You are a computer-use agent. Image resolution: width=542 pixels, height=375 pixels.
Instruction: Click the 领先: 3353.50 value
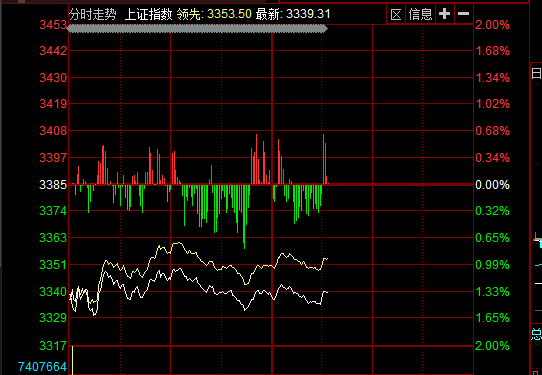point(214,14)
